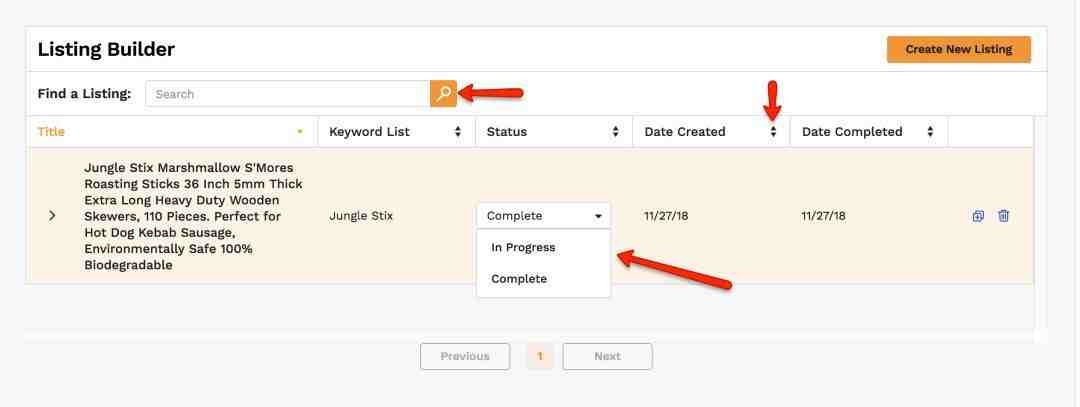This screenshot has width=1080, height=407.
Task: Click the sort arrows beside Date Created
Action: click(x=773, y=132)
